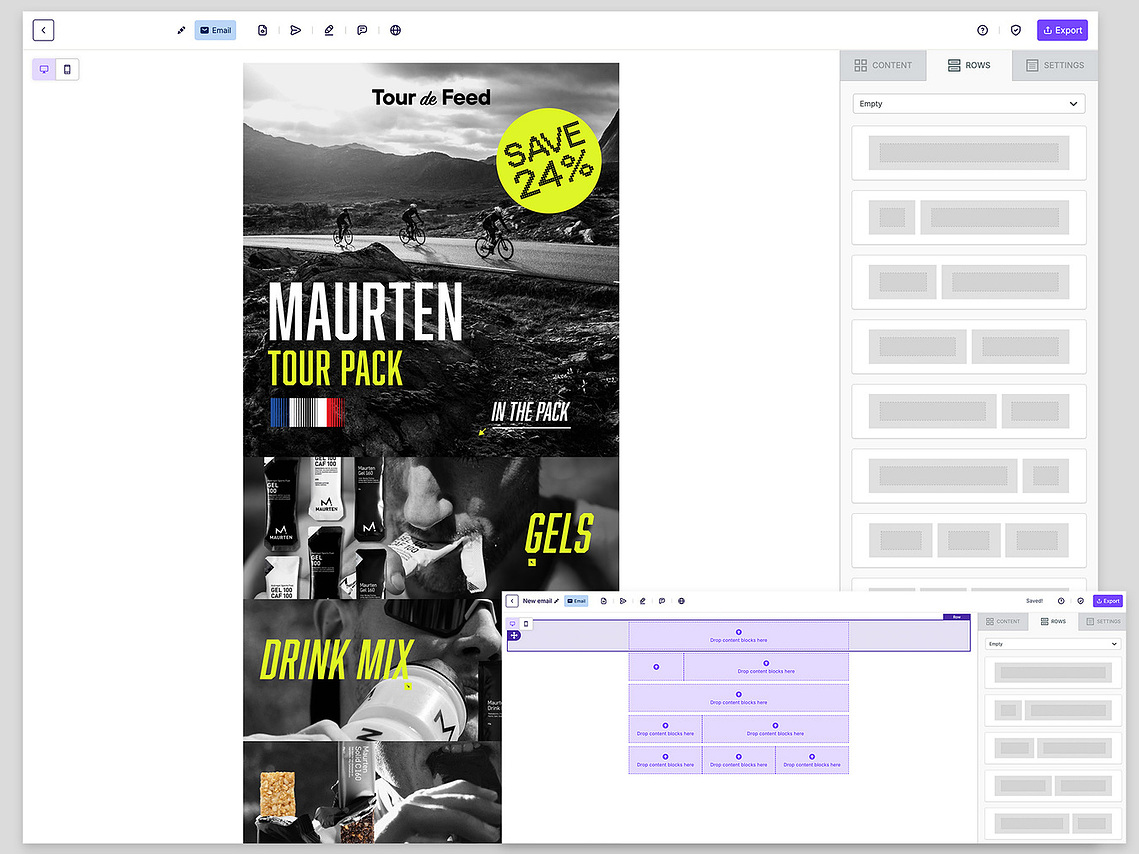Click the Tour de Feed logo
Image resolution: width=1139 pixels, height=854 pixels.
click(431, 97)
